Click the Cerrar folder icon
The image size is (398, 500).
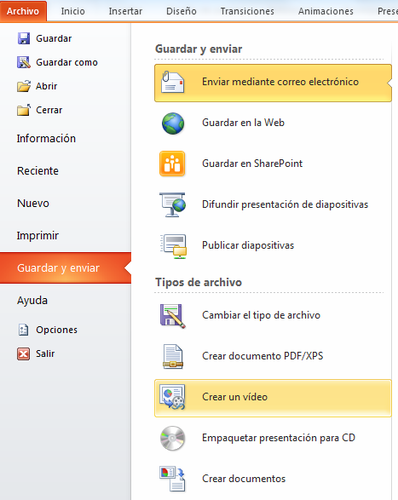24,110
